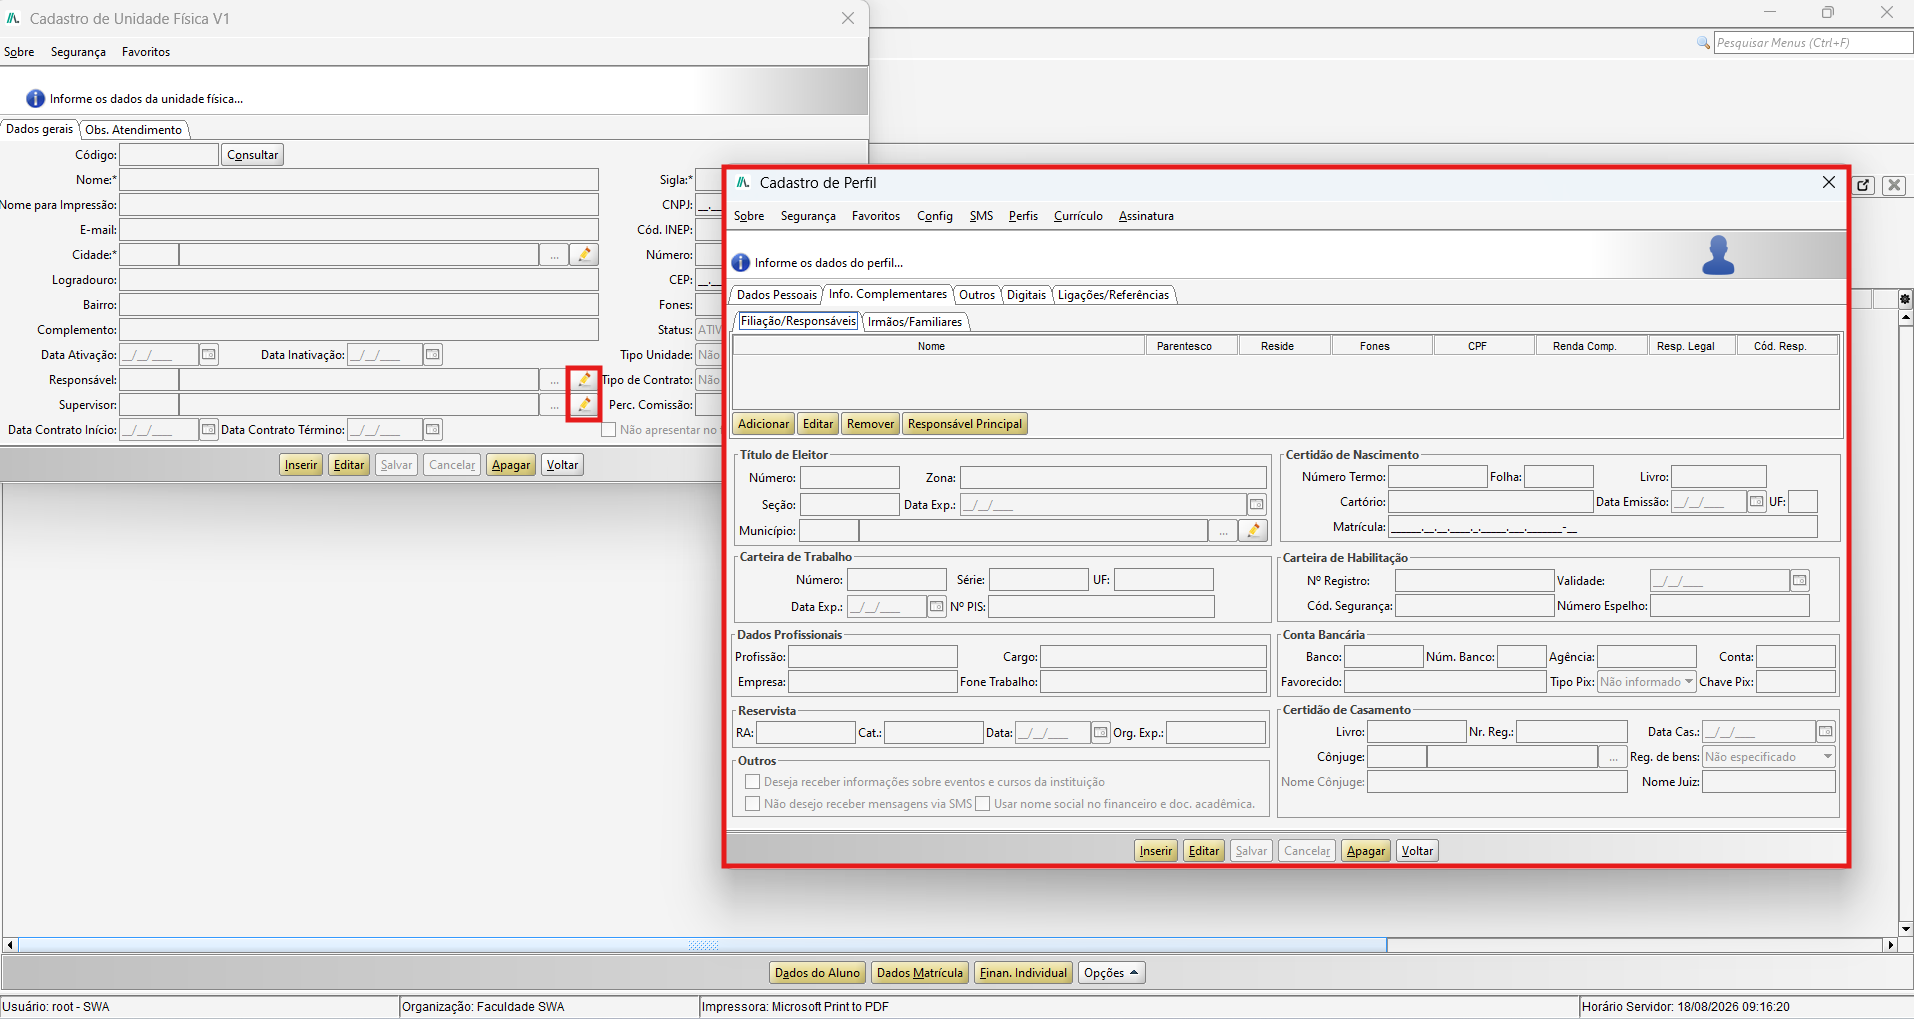The height and width of the screenshot is (1019, 1914).
Task: Close the inner panel with the X icon
Action: click(1894, 185)
